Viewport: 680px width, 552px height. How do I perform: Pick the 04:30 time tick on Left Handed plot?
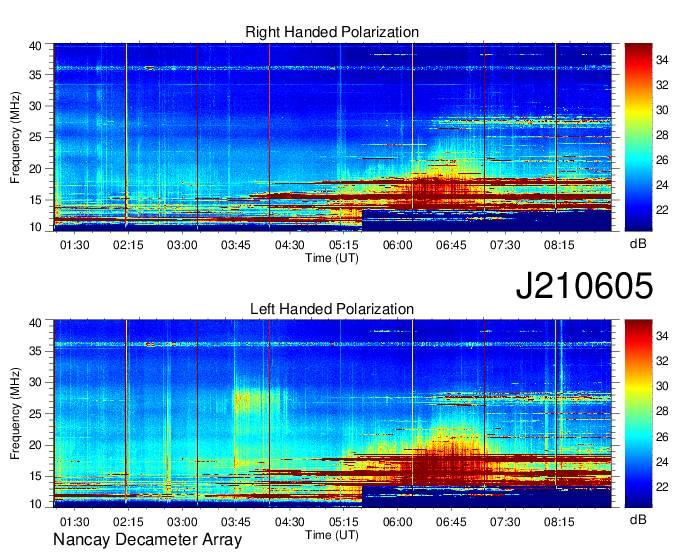coord(290,522)
